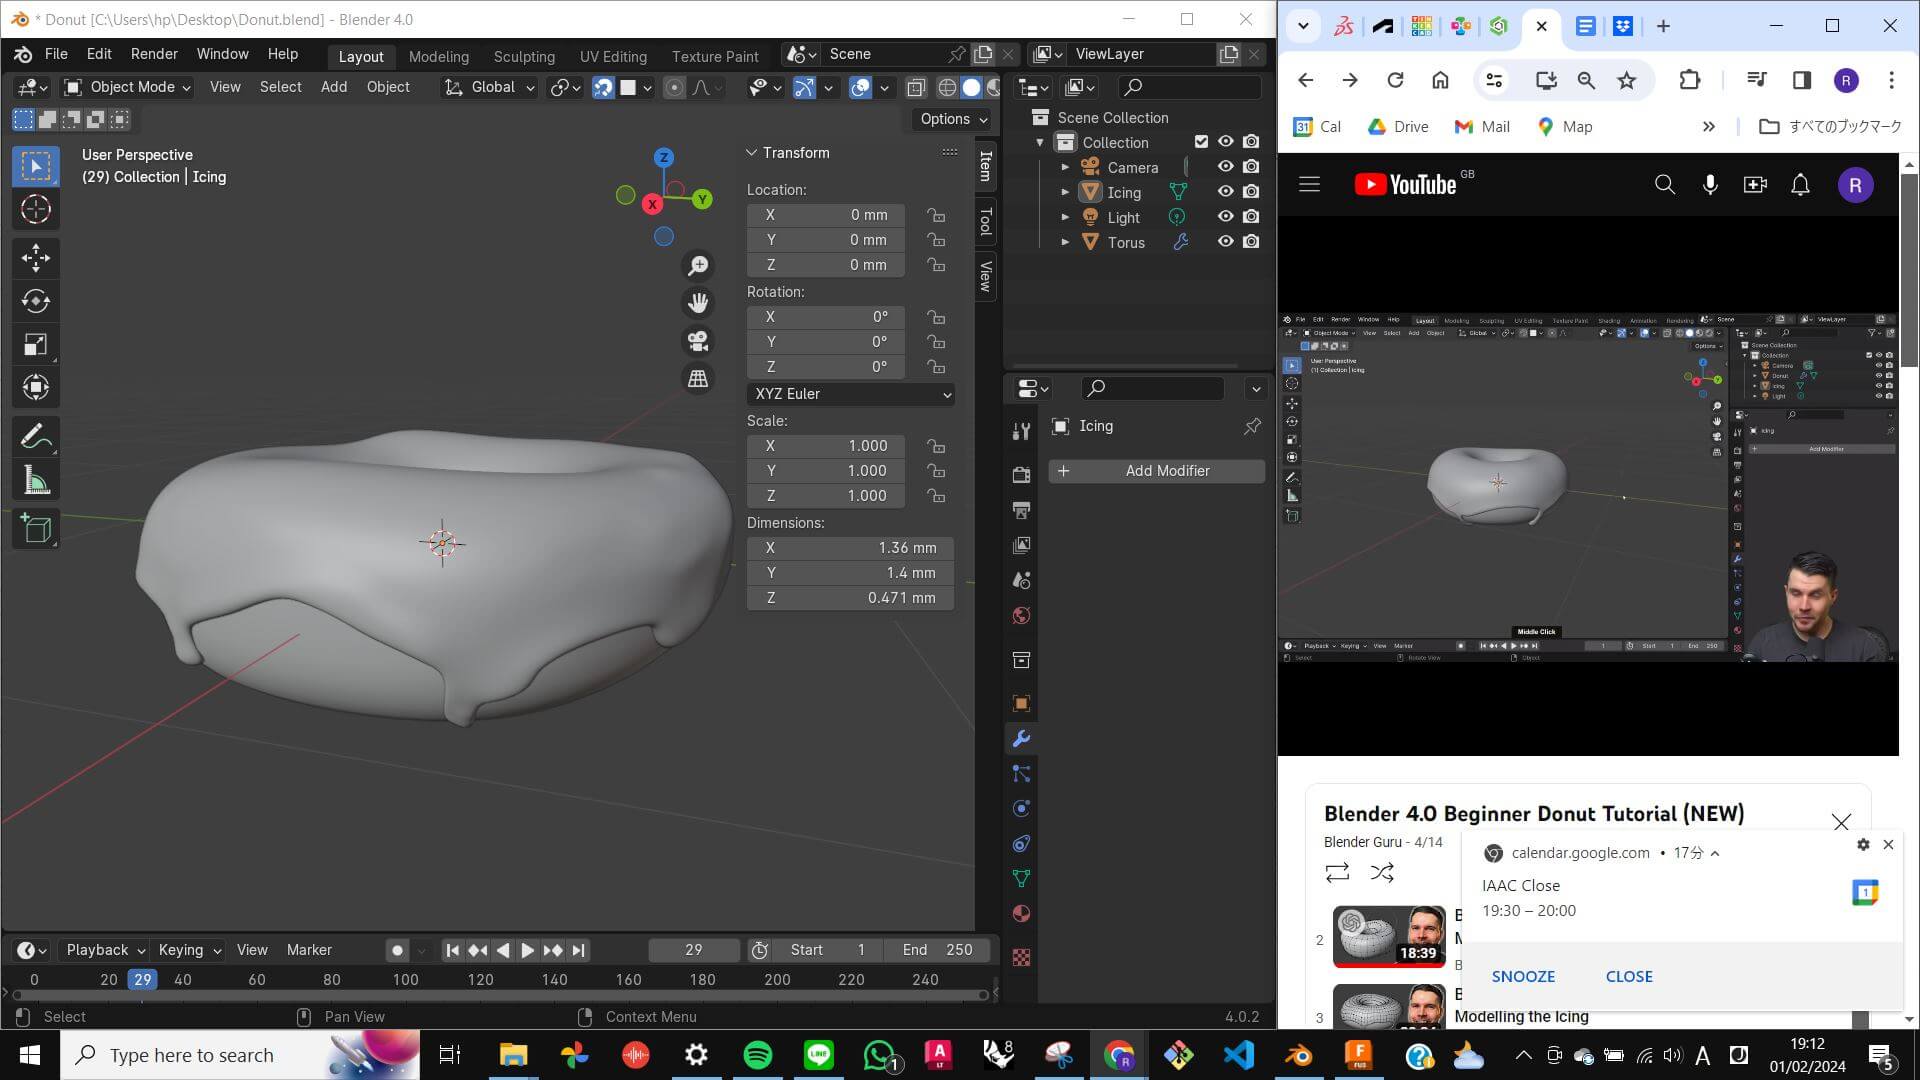Toggle the camera view icon
The width and height of the screenshot is (1920, 1080).
[x=698, y=341]
